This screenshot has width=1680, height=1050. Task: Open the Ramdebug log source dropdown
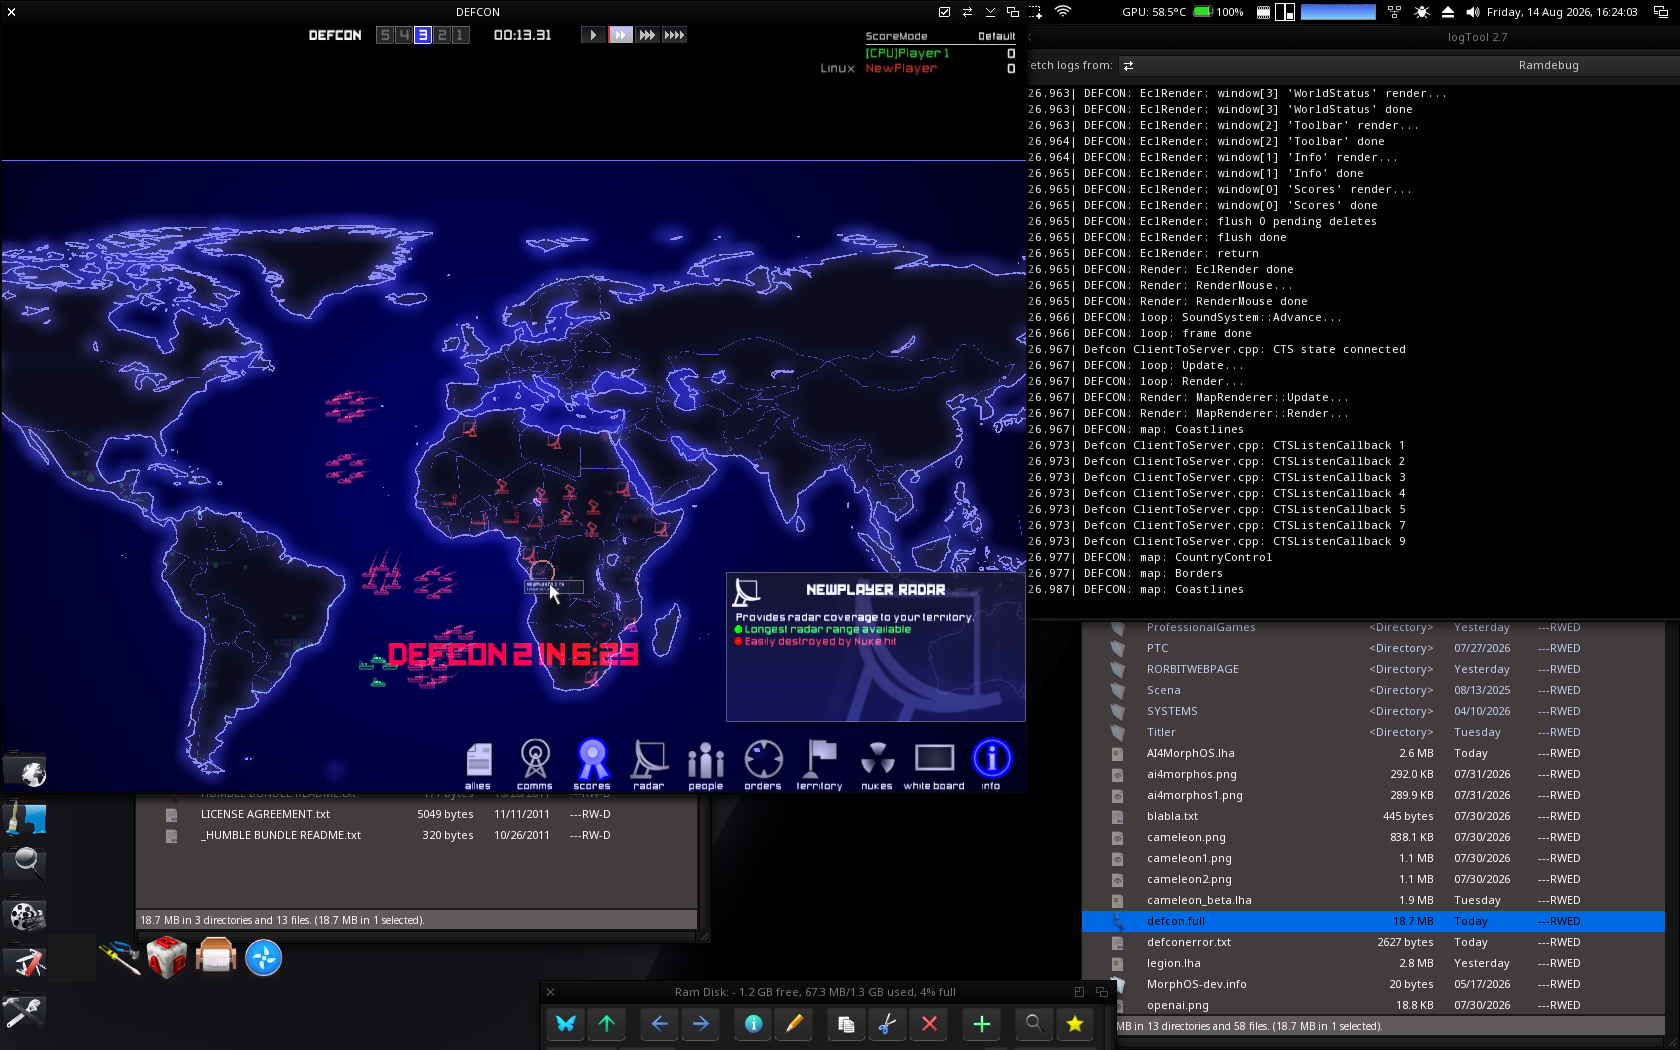coord(1400,65)
